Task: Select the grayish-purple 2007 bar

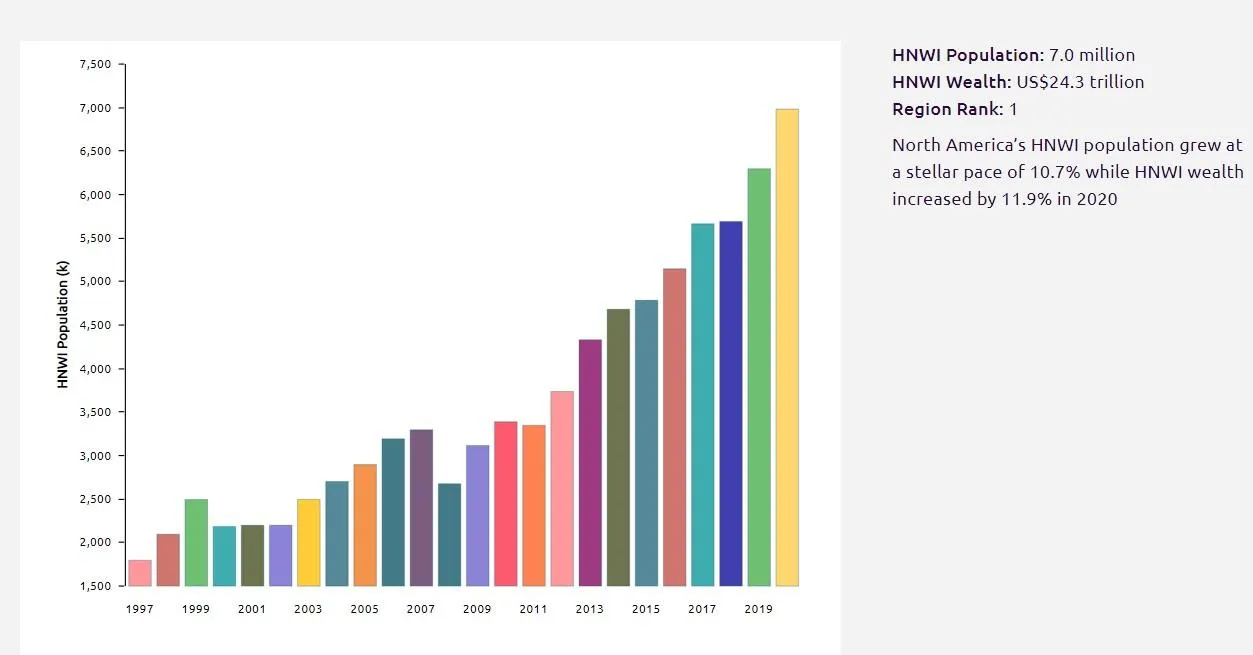Action: point(421,507)
